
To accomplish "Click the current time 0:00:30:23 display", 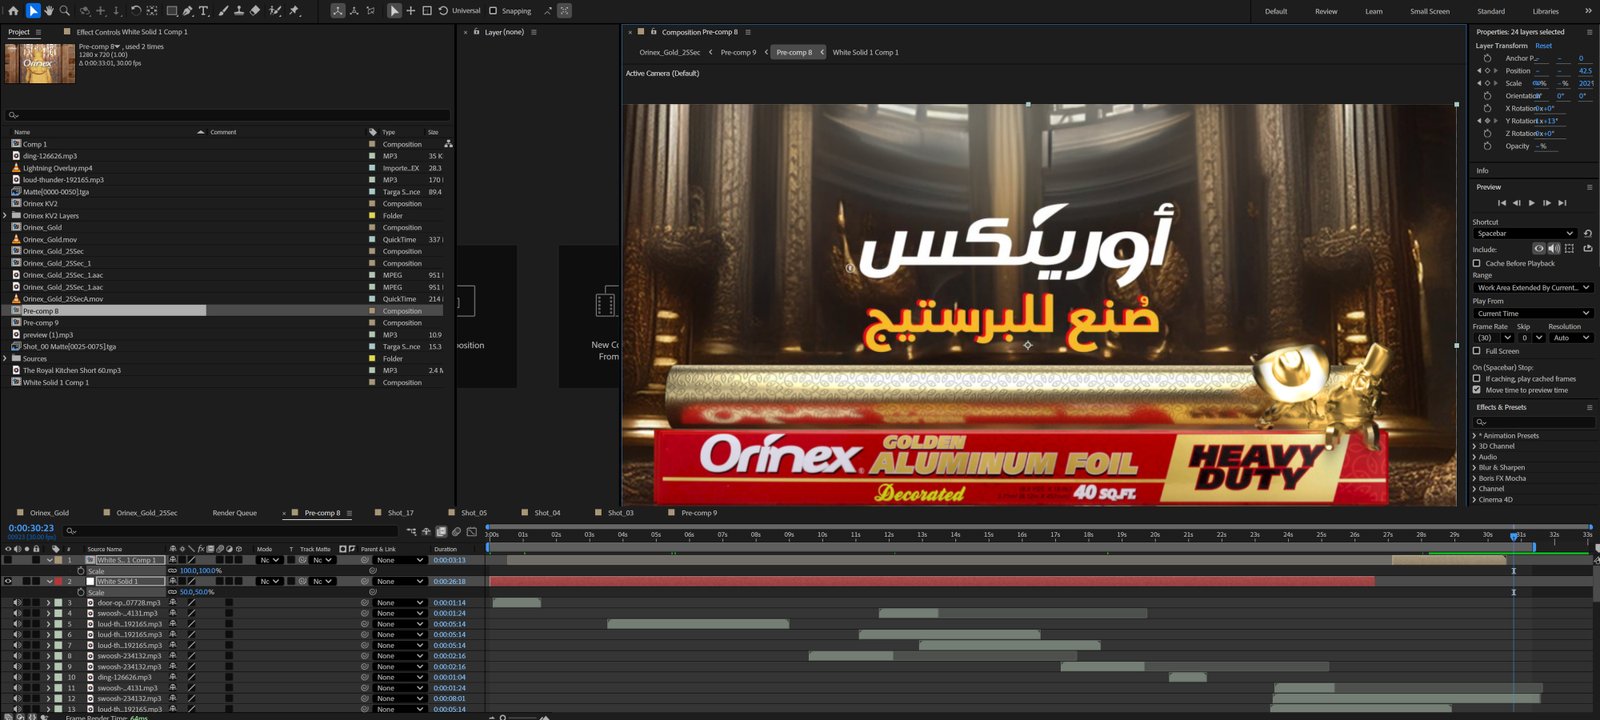I will click(31, 528).
